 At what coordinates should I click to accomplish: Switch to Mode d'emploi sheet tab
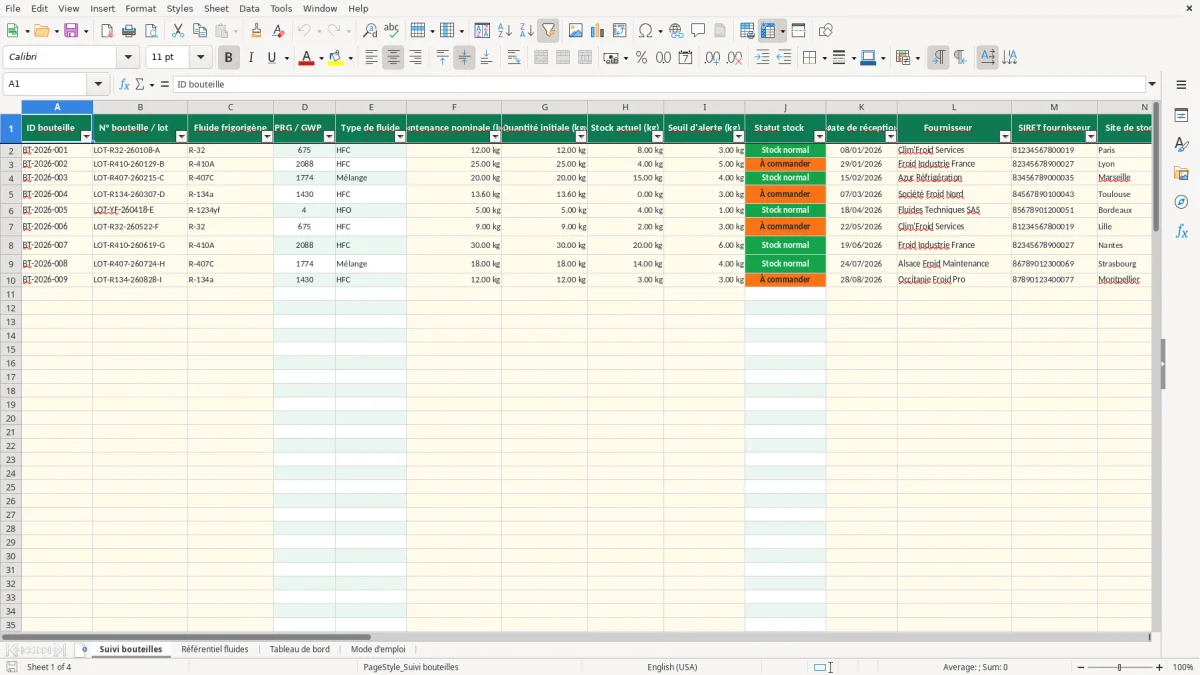click(x=378, y=649)
